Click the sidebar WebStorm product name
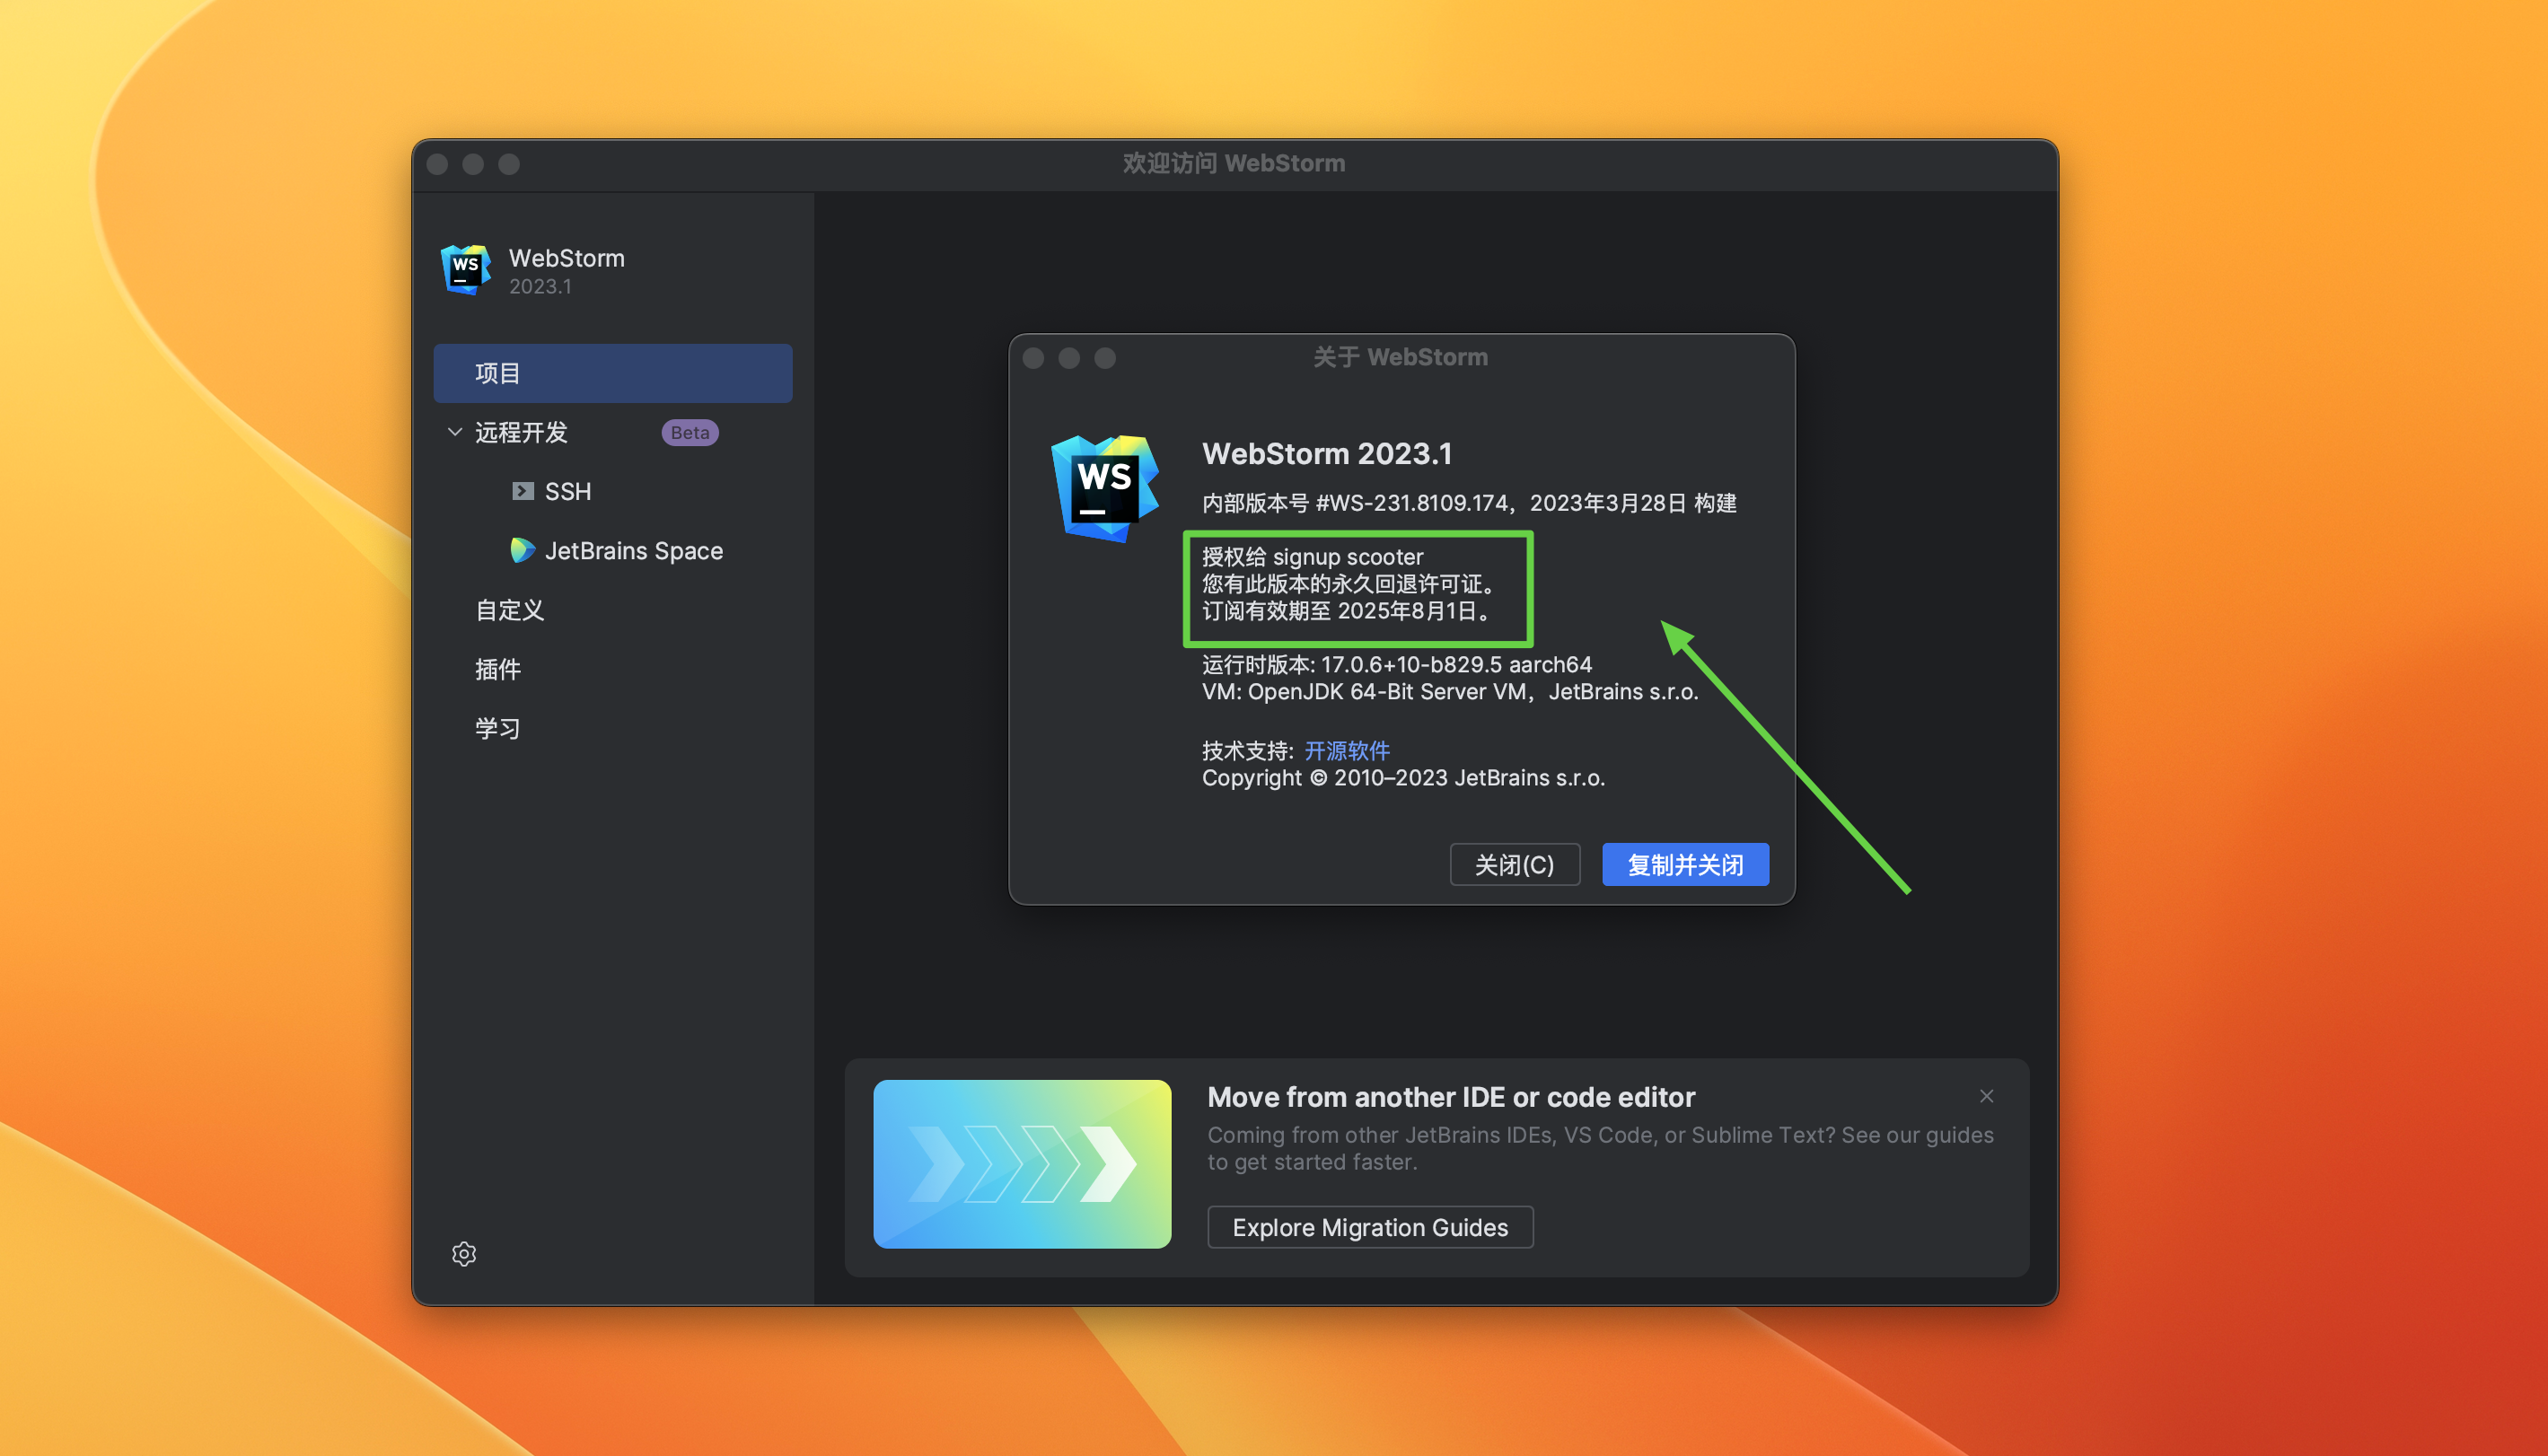The height and width of the screenshot is (1456, 2548). coord(567,258)
